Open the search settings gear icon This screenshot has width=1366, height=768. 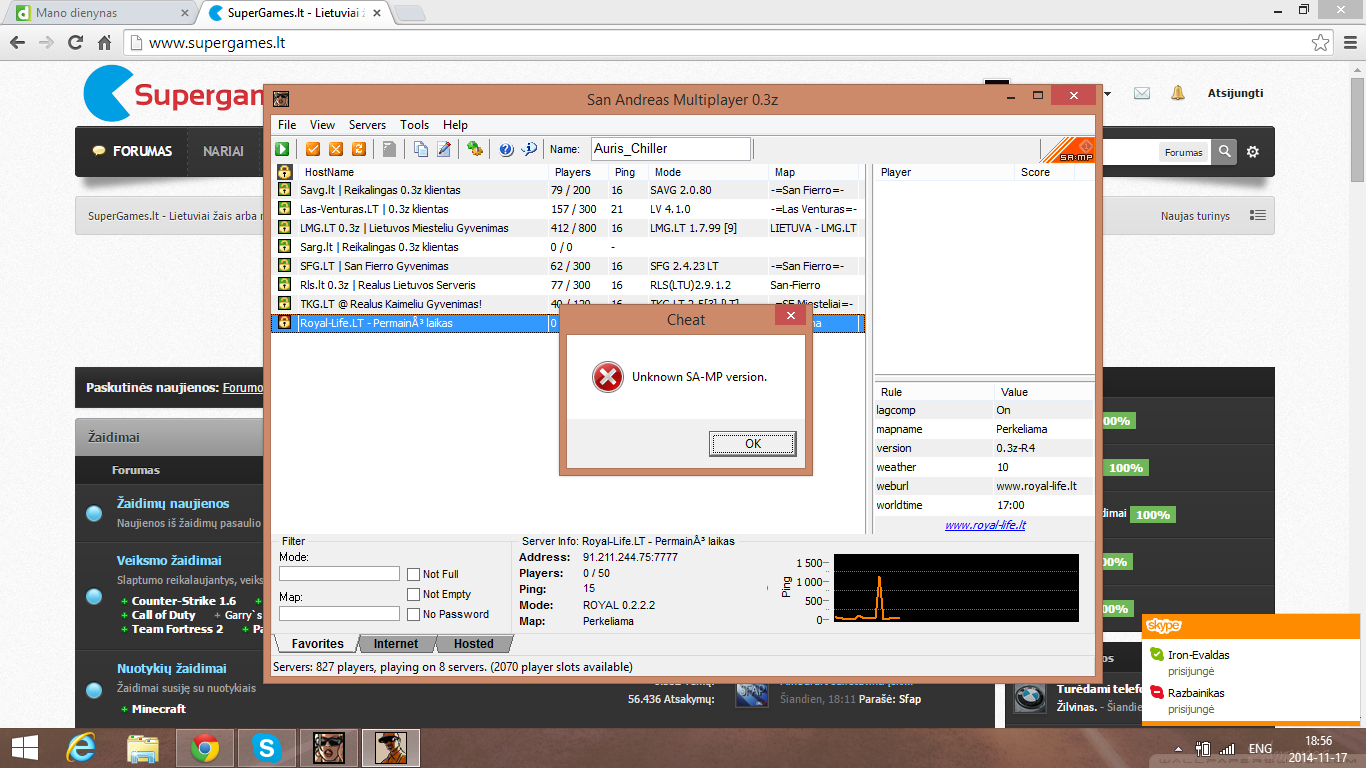pyautogui.click(x=1253, y=152)
